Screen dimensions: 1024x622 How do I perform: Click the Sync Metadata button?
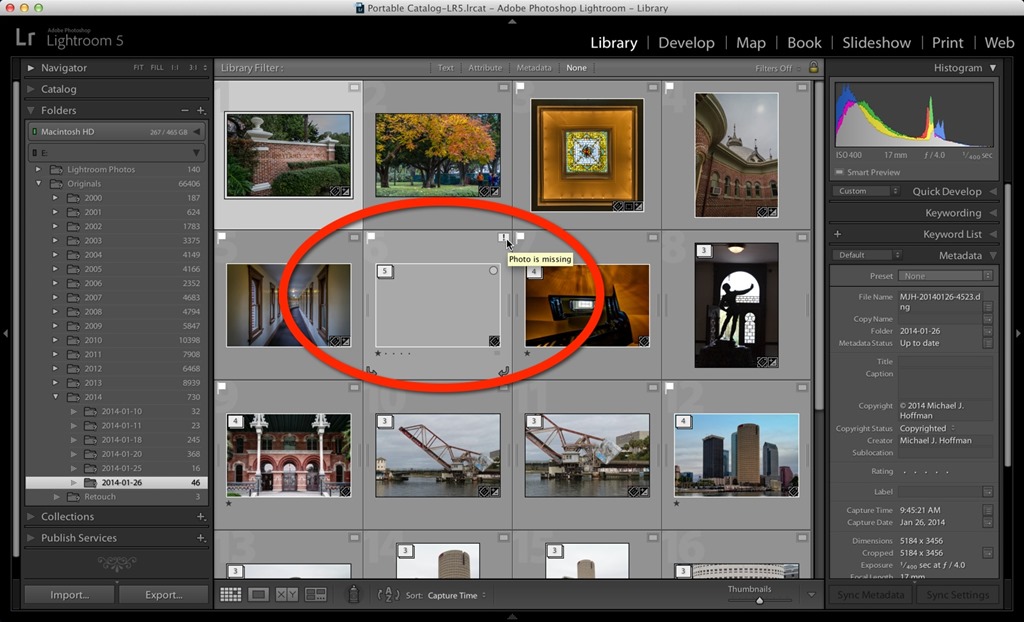[x=871, y=595]
